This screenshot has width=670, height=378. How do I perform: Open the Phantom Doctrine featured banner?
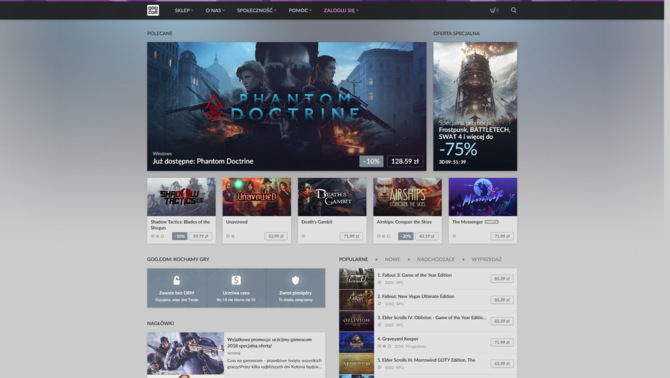(x=287, y=106)
